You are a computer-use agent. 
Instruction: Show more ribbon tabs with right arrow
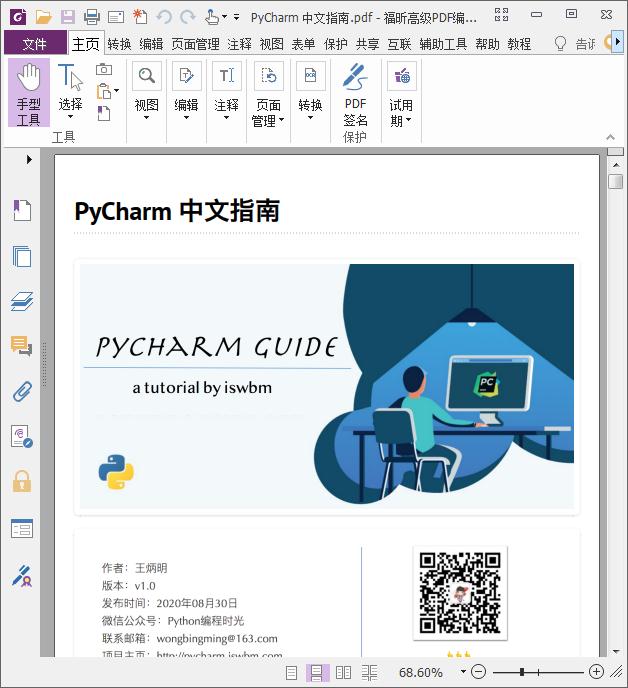[x=617, y=42]
